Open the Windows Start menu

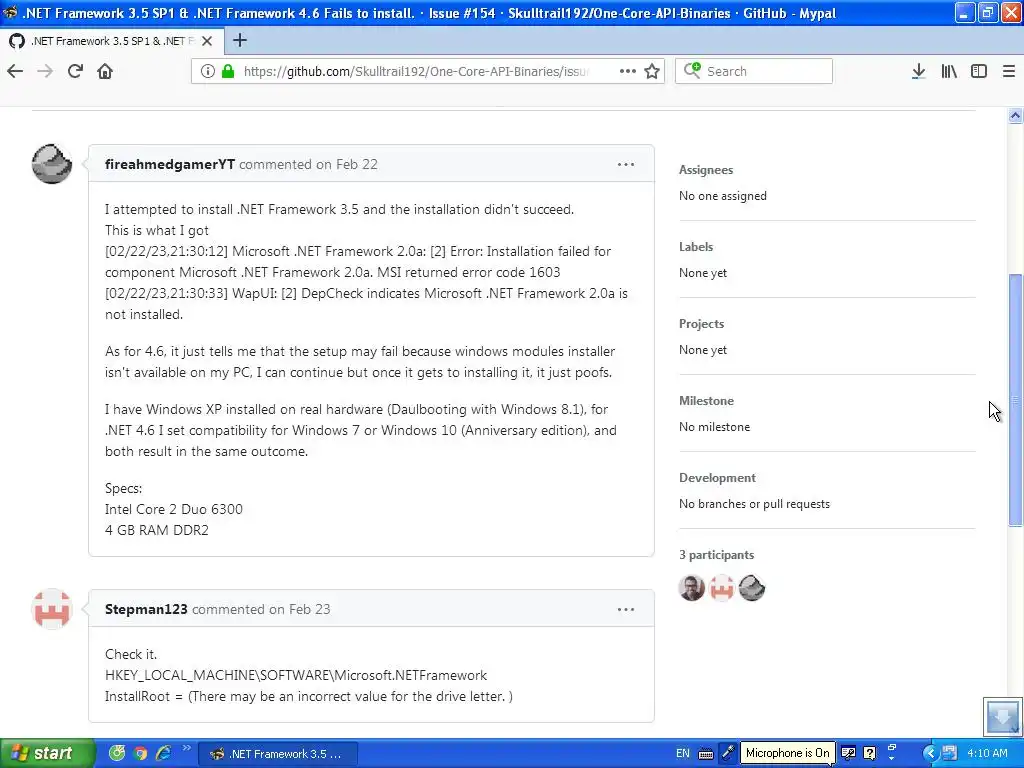[46, 754]
